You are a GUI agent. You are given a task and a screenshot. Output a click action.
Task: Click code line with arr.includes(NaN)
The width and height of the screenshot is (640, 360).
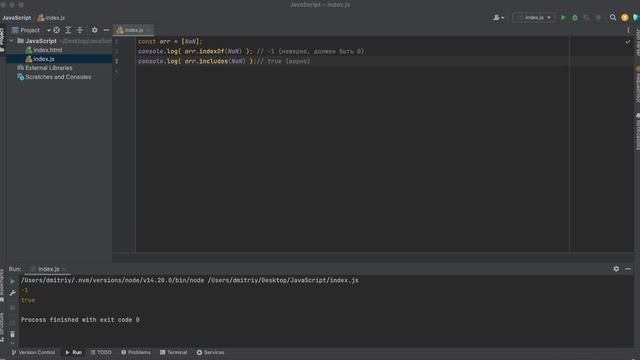[x=224, y=61]
